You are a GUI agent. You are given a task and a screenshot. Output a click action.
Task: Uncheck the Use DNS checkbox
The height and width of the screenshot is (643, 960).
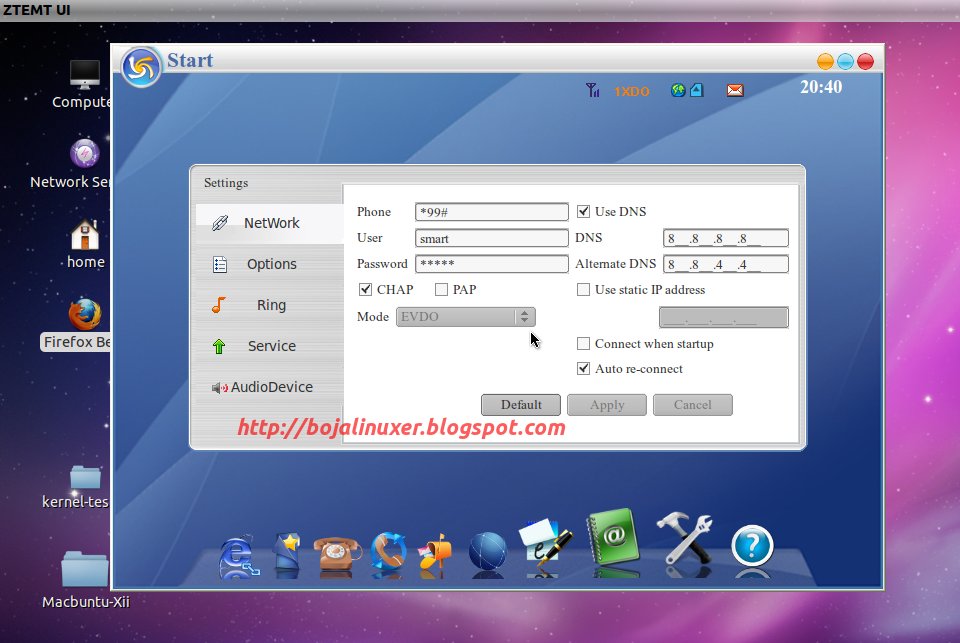click(x=583, y=211)
